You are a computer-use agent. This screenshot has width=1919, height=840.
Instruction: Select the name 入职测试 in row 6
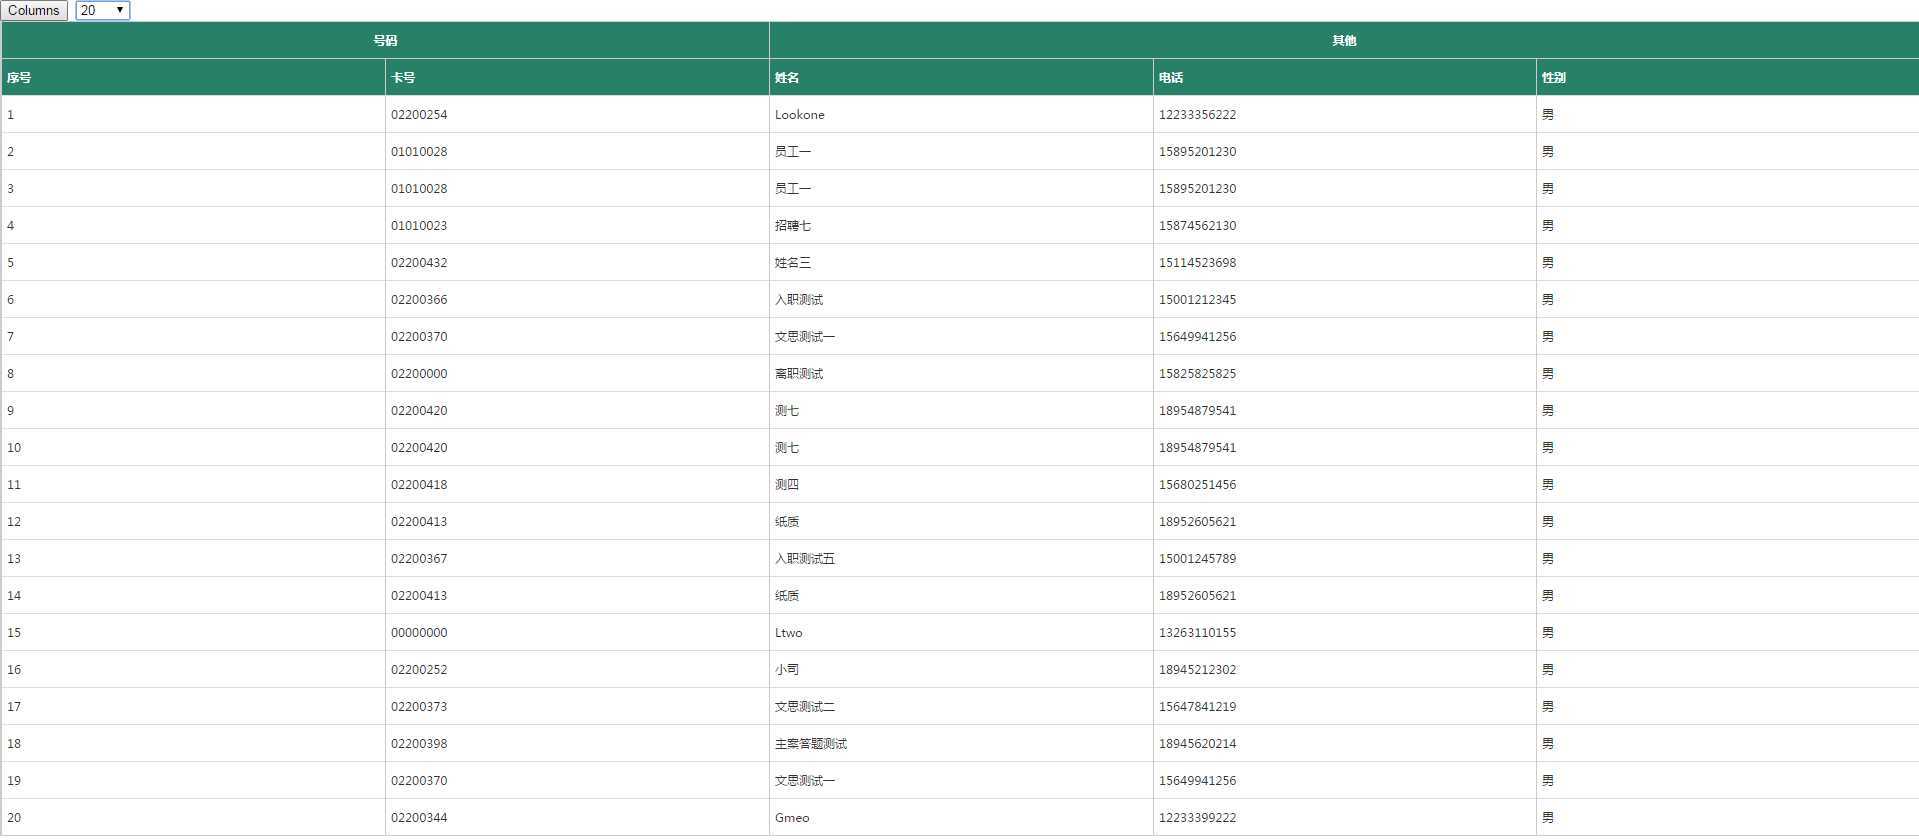pyautogui.click(x=799, y=300)
